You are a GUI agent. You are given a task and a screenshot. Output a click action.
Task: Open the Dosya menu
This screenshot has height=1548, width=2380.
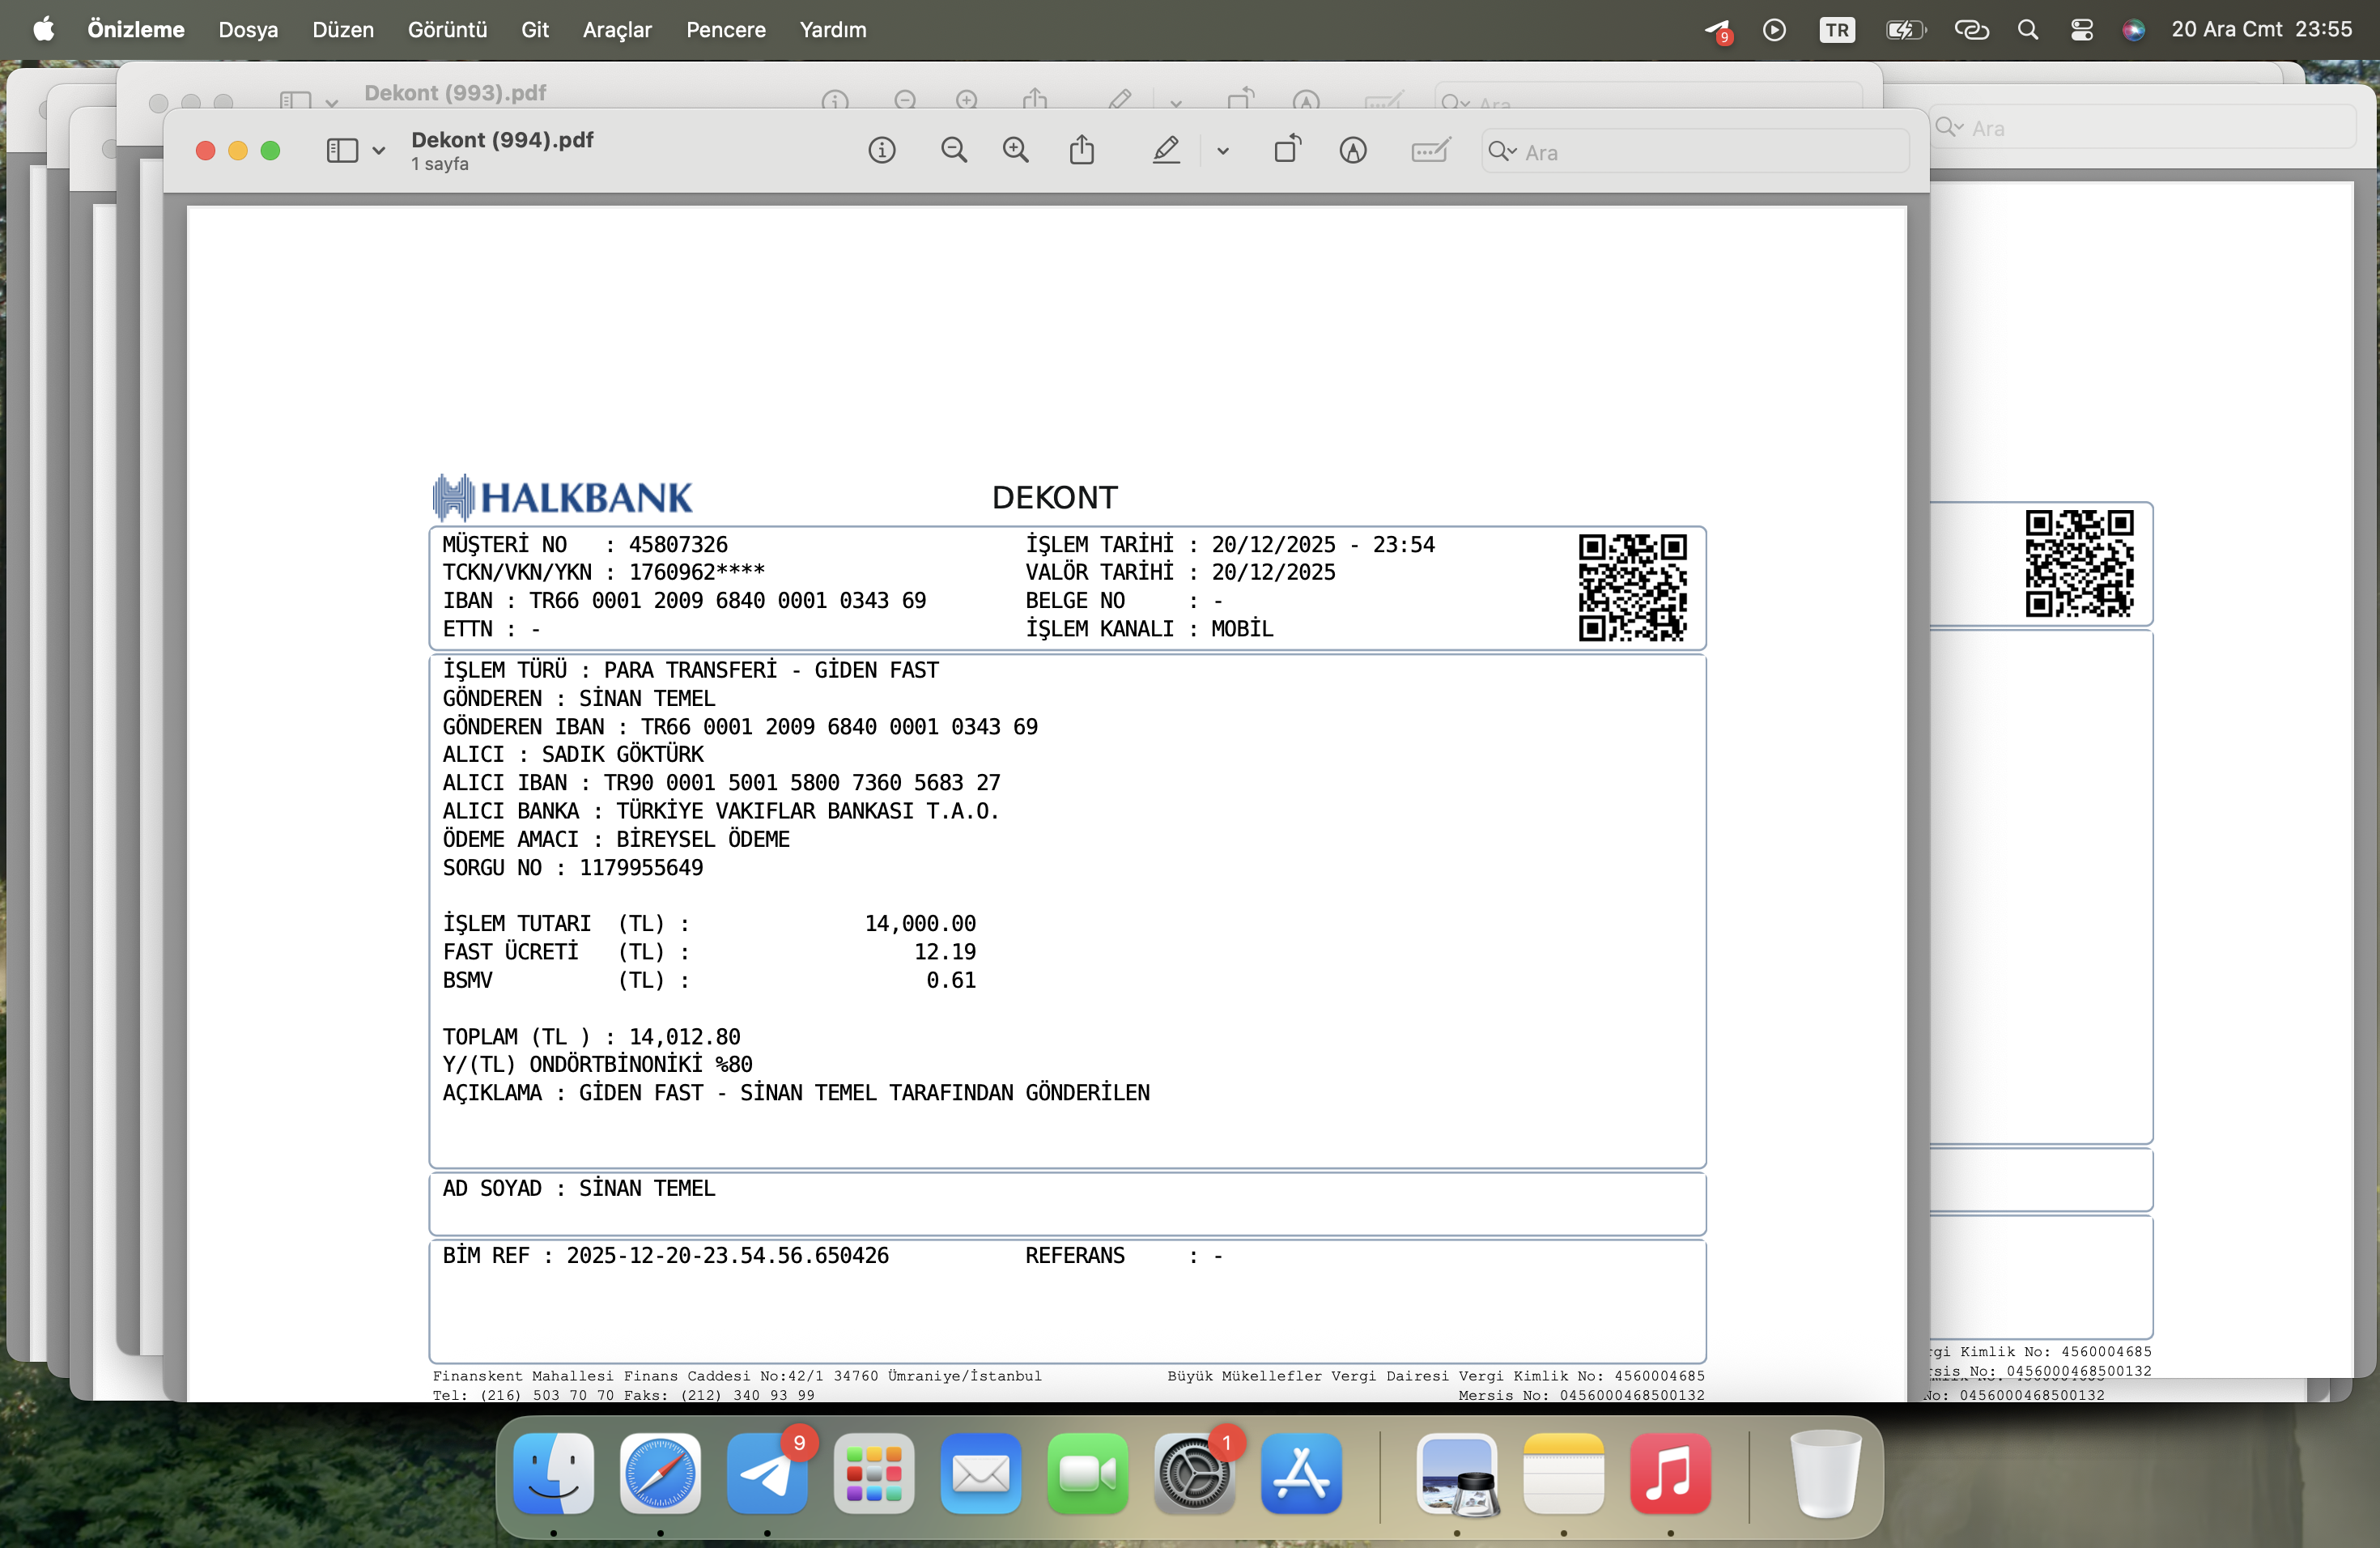click(x=249, y=30)
